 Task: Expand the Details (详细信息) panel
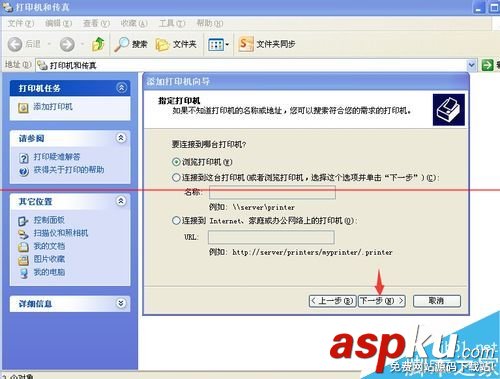(121, 303)
